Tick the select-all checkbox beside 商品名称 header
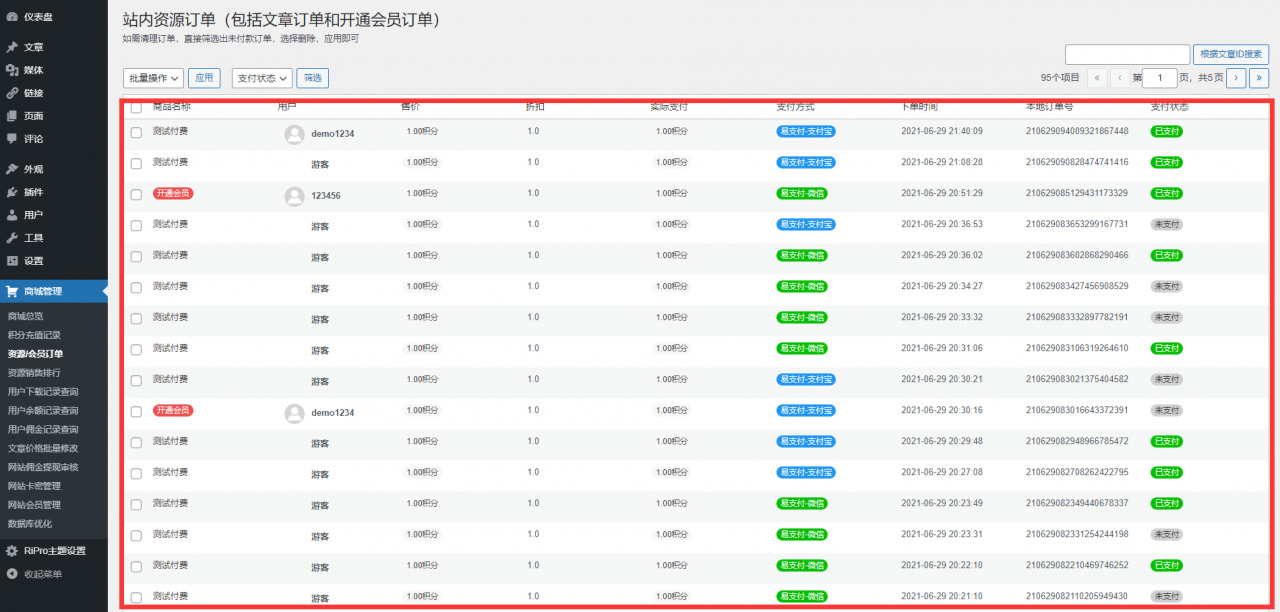Viewport: 1280px width, 612px height. (136, 107)
